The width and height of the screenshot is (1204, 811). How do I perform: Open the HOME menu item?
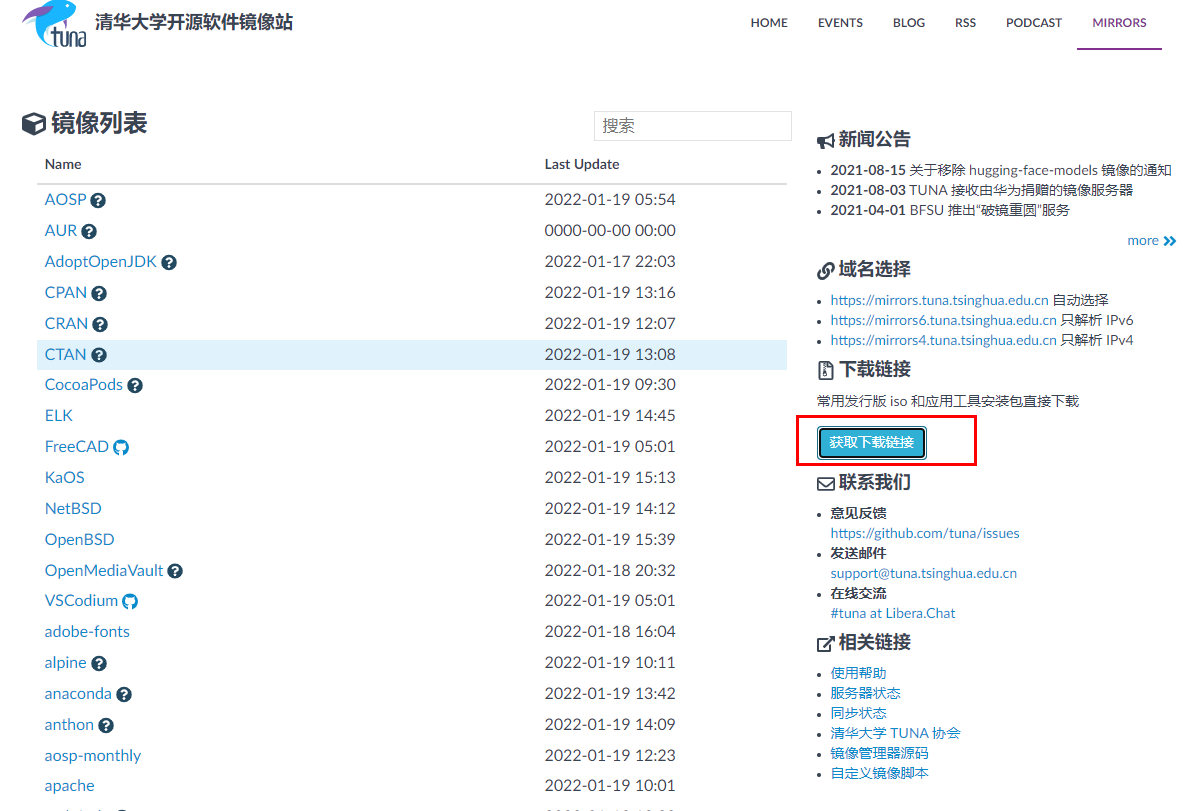point(769,23)
